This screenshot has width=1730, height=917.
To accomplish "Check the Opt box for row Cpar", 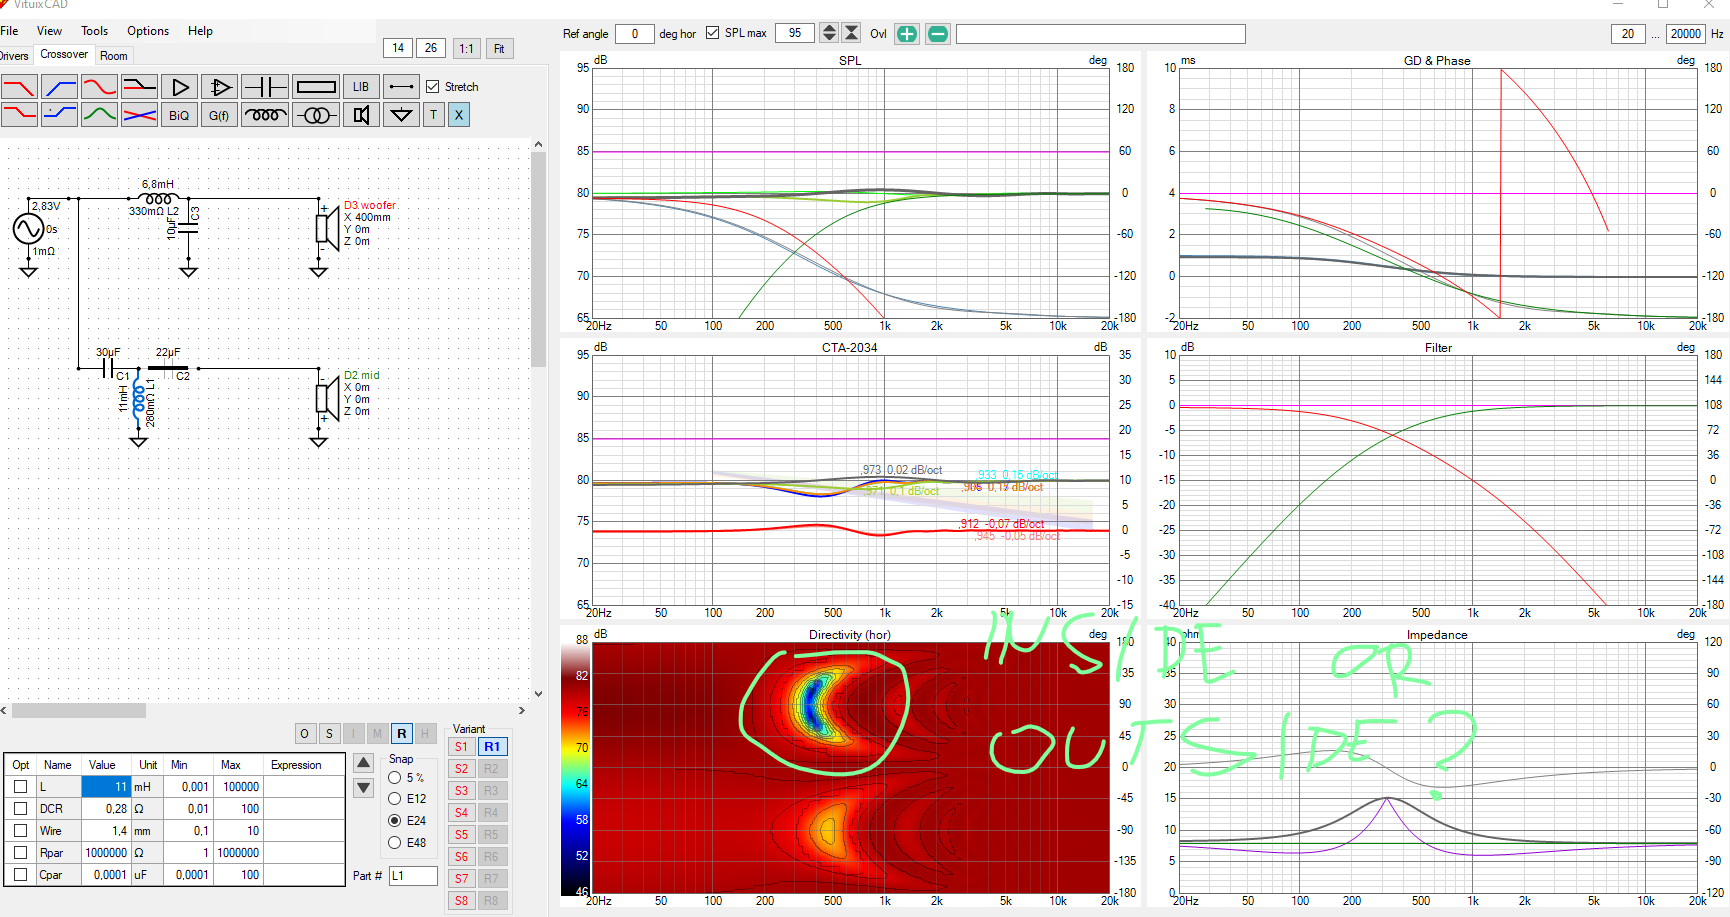I will [x=20, y=875].
